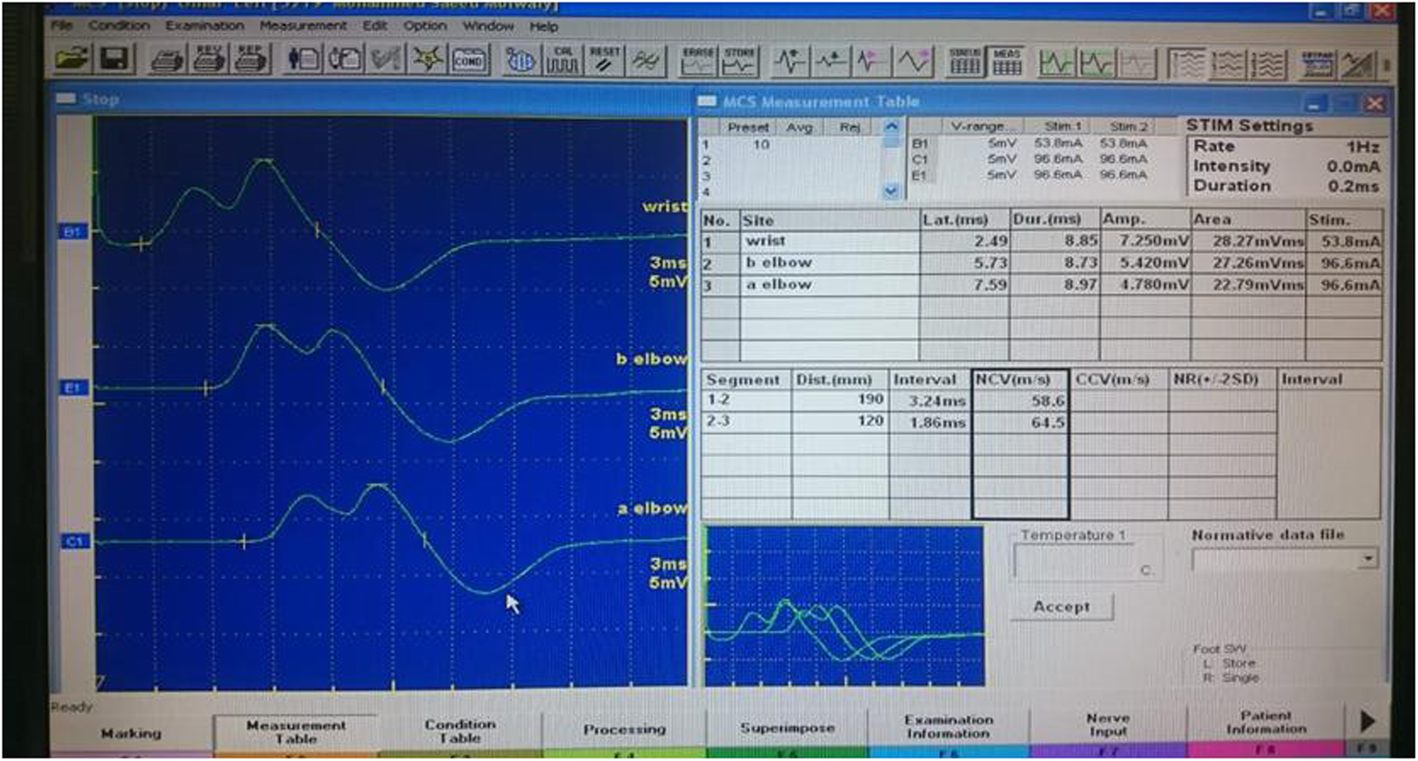Open the File menu
This screenshot has width=1418, height=761.
[61, 26]
